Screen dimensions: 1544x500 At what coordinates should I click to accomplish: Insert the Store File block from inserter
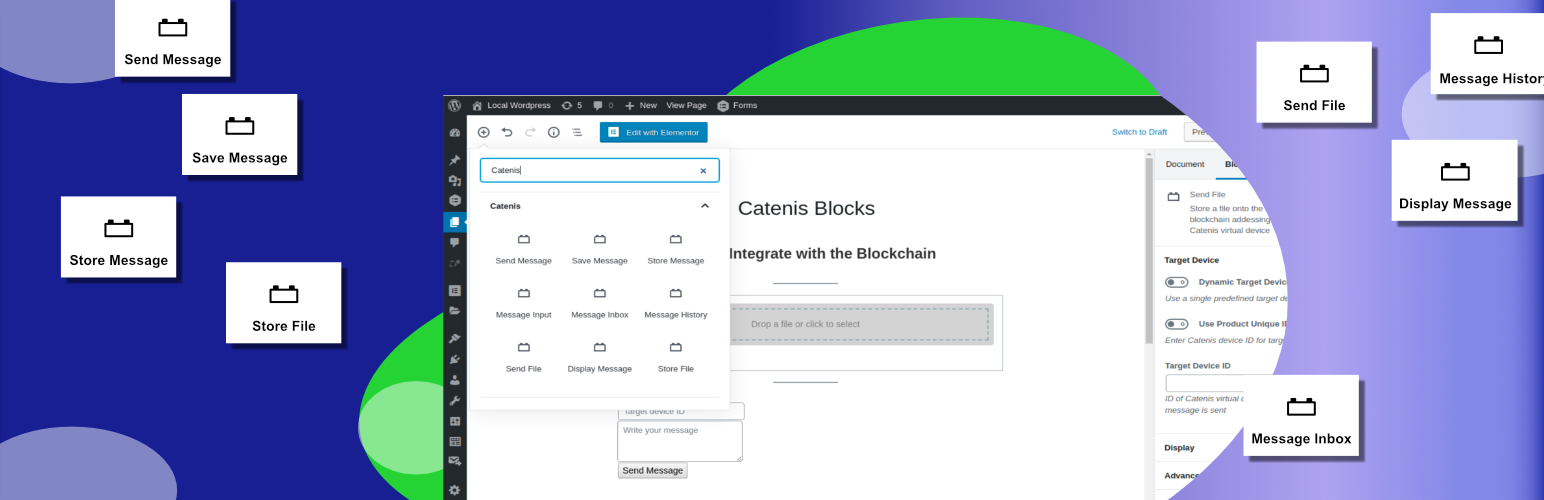click(x=675, y=358)
